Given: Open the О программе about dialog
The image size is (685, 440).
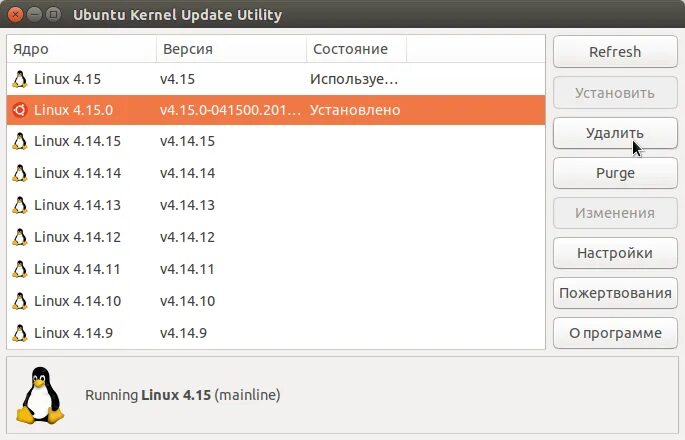Looking at the screenshot, I should [615, 333].
